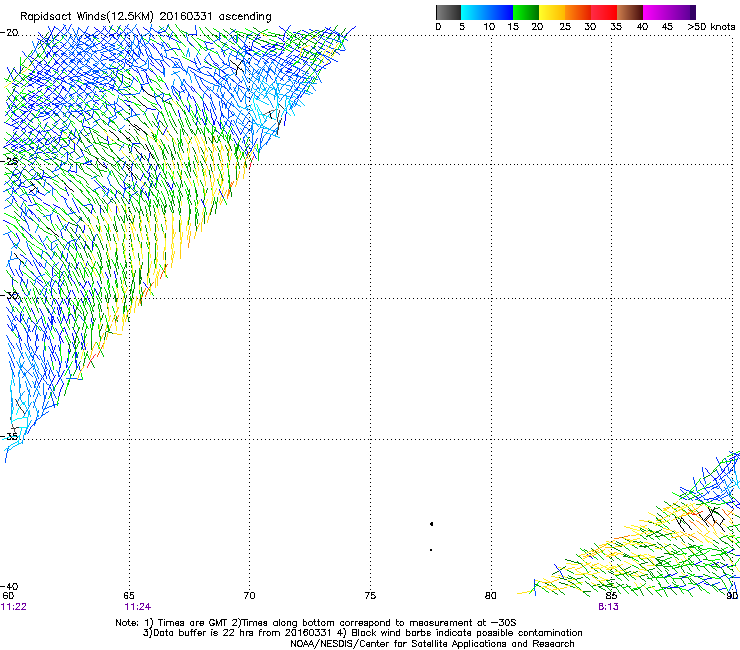
Task: Click the 65 longitude axis label
Action: [x=129, y=596]
